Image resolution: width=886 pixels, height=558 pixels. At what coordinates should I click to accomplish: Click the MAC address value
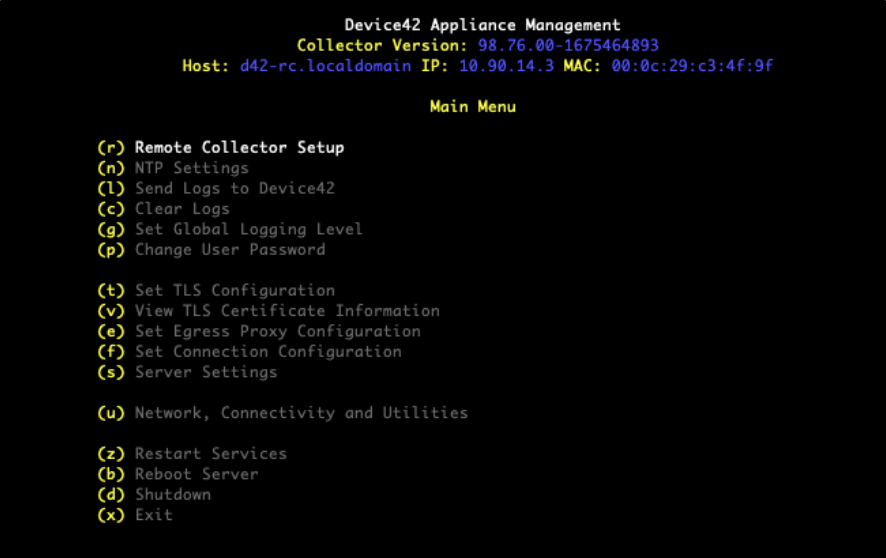(x=692, y=66)
